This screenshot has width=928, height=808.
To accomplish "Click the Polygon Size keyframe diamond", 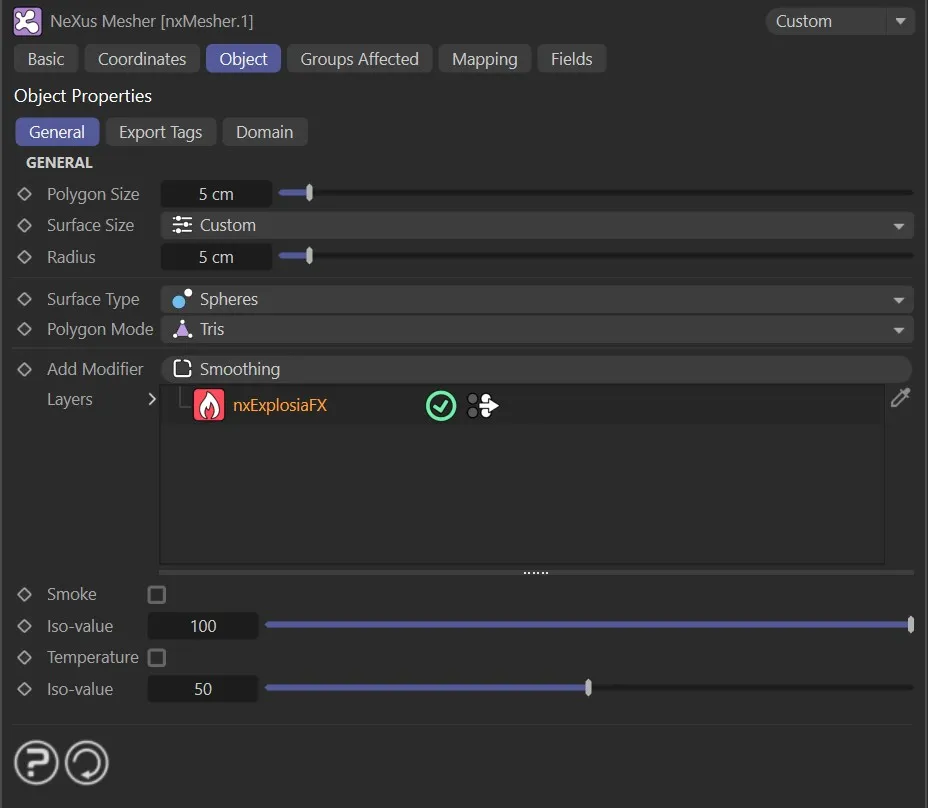I will click(x=25, y=194).
